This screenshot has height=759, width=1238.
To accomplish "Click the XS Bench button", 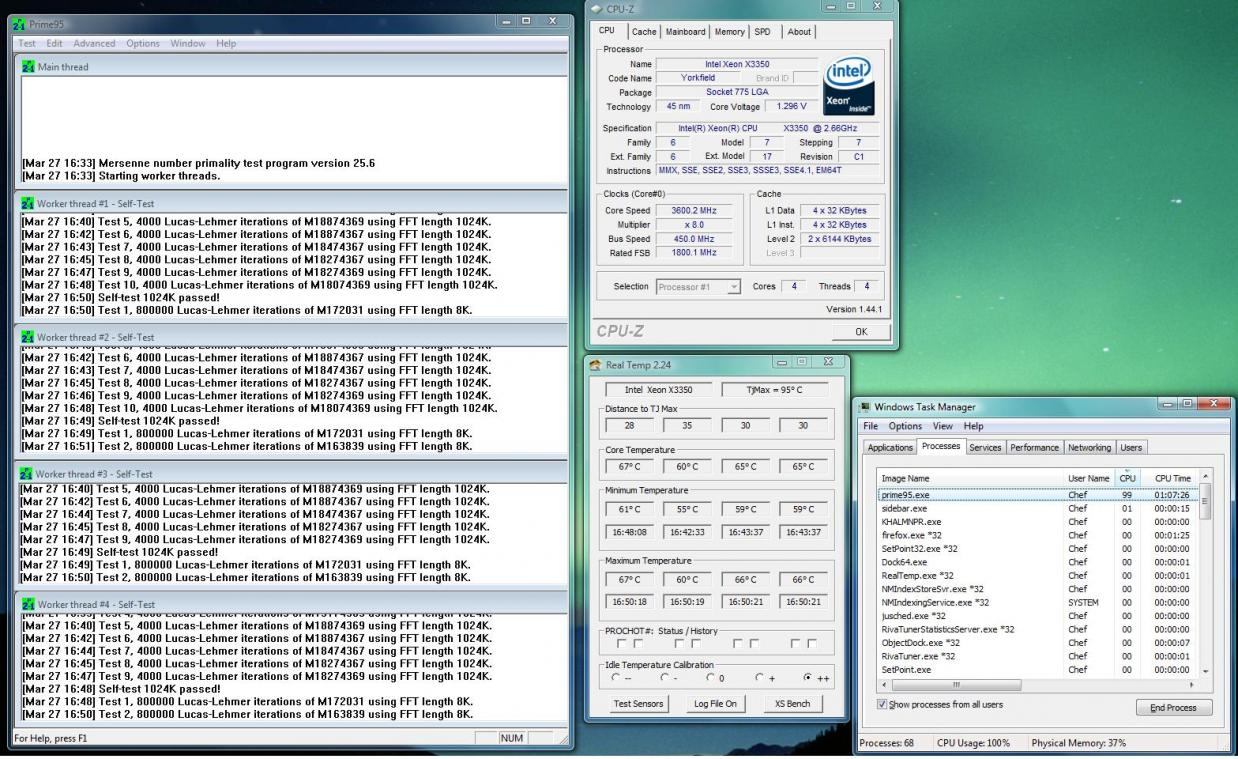I will (x=792, y=704).
